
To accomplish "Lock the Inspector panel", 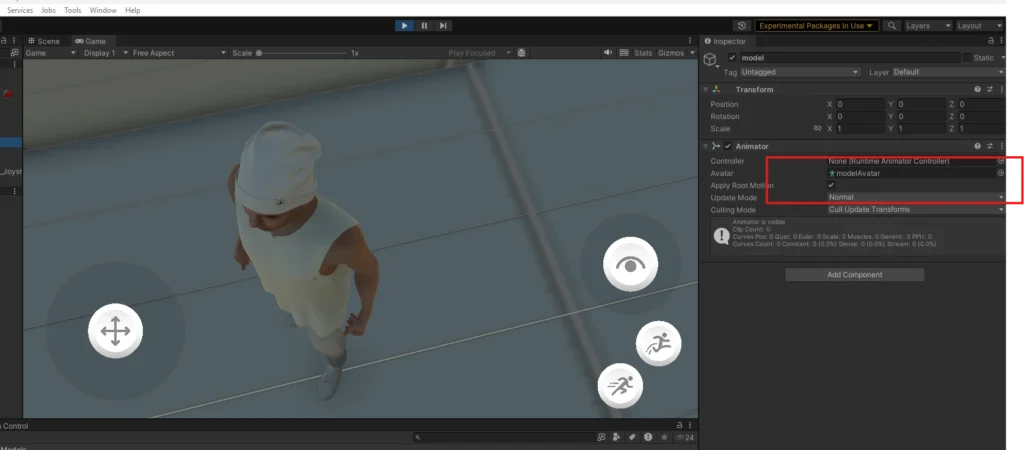I will (991, 41).
